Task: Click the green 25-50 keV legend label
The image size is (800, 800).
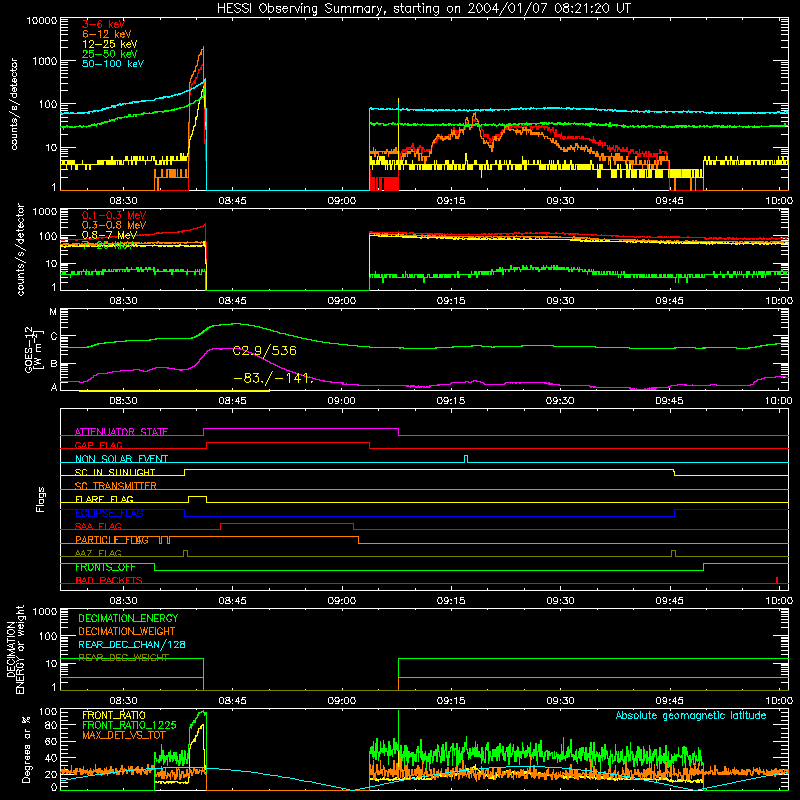Action: [x=109, y=54]
